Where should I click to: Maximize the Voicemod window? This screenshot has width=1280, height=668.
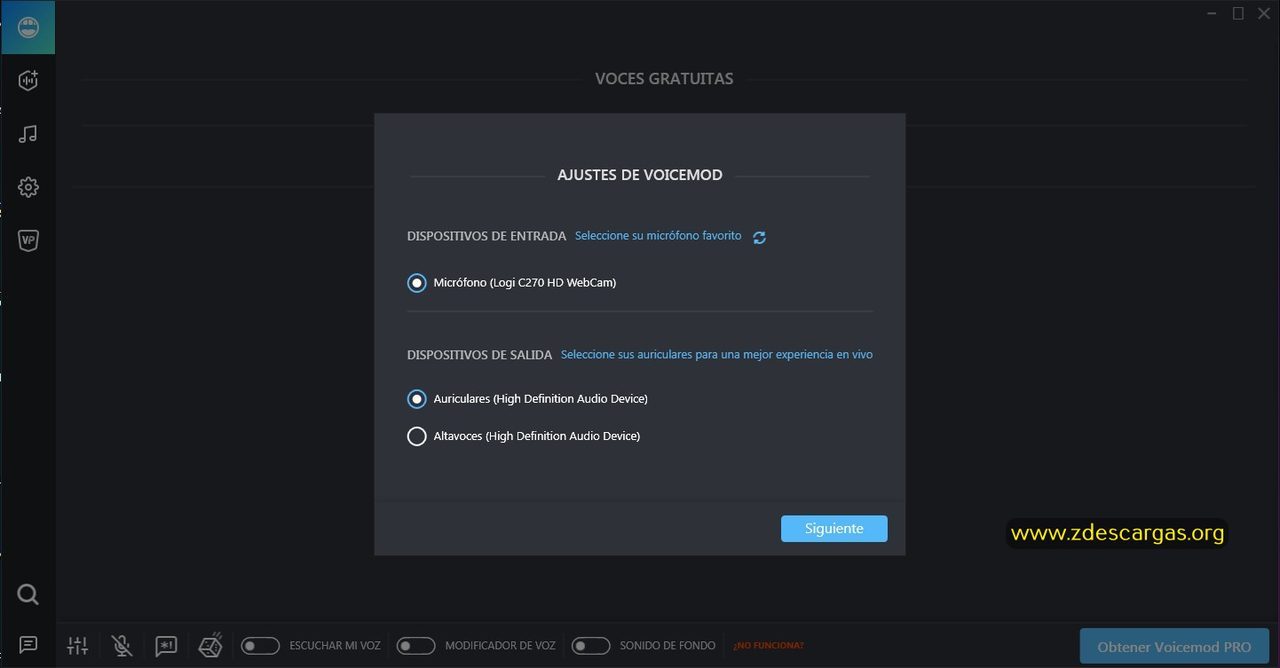(1238, 14)
